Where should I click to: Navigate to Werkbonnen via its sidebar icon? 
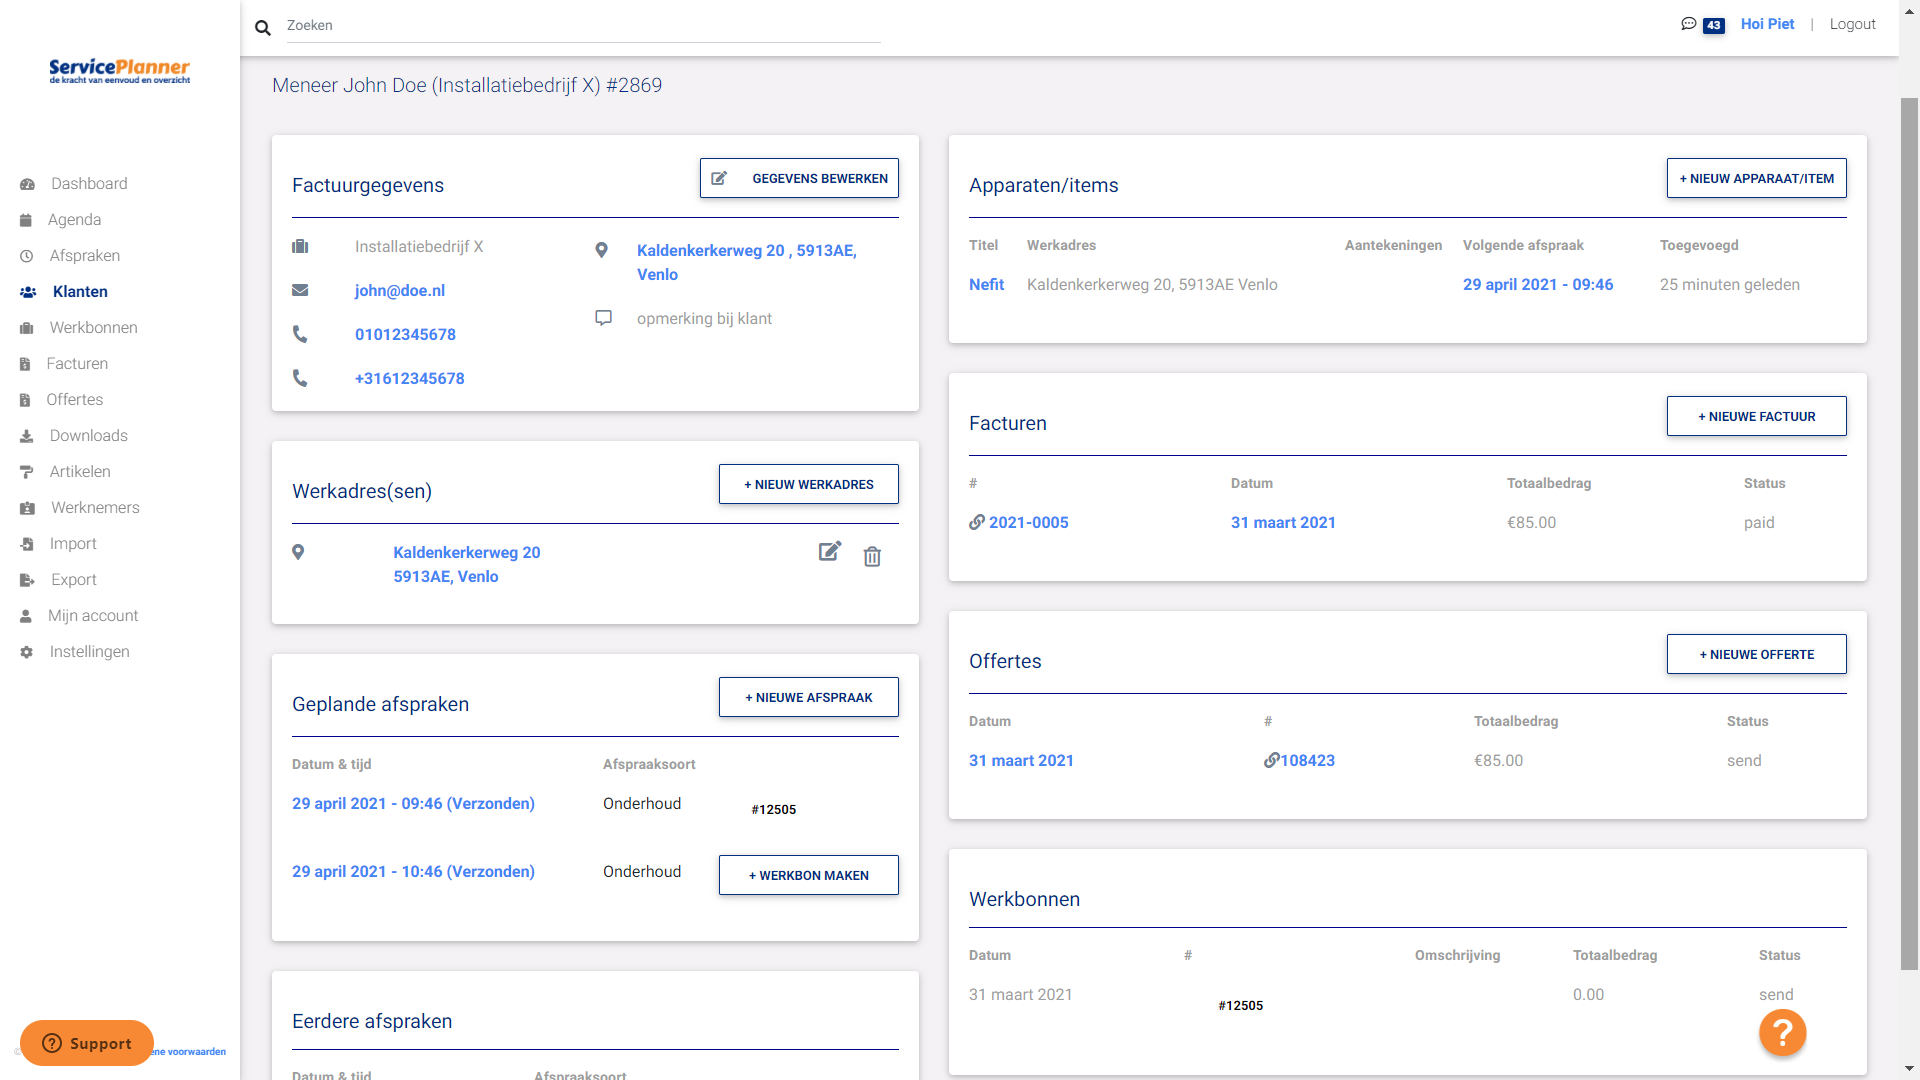coord(26,327)
